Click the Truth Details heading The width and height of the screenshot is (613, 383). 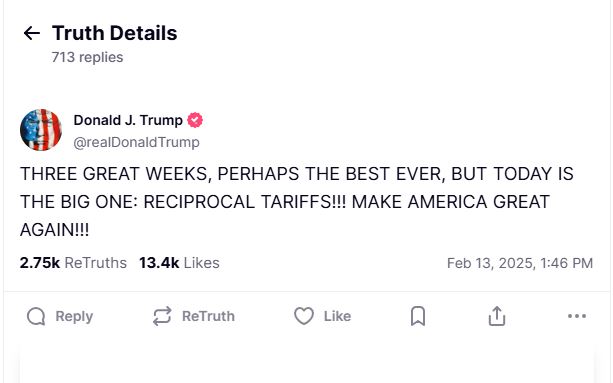115,33
